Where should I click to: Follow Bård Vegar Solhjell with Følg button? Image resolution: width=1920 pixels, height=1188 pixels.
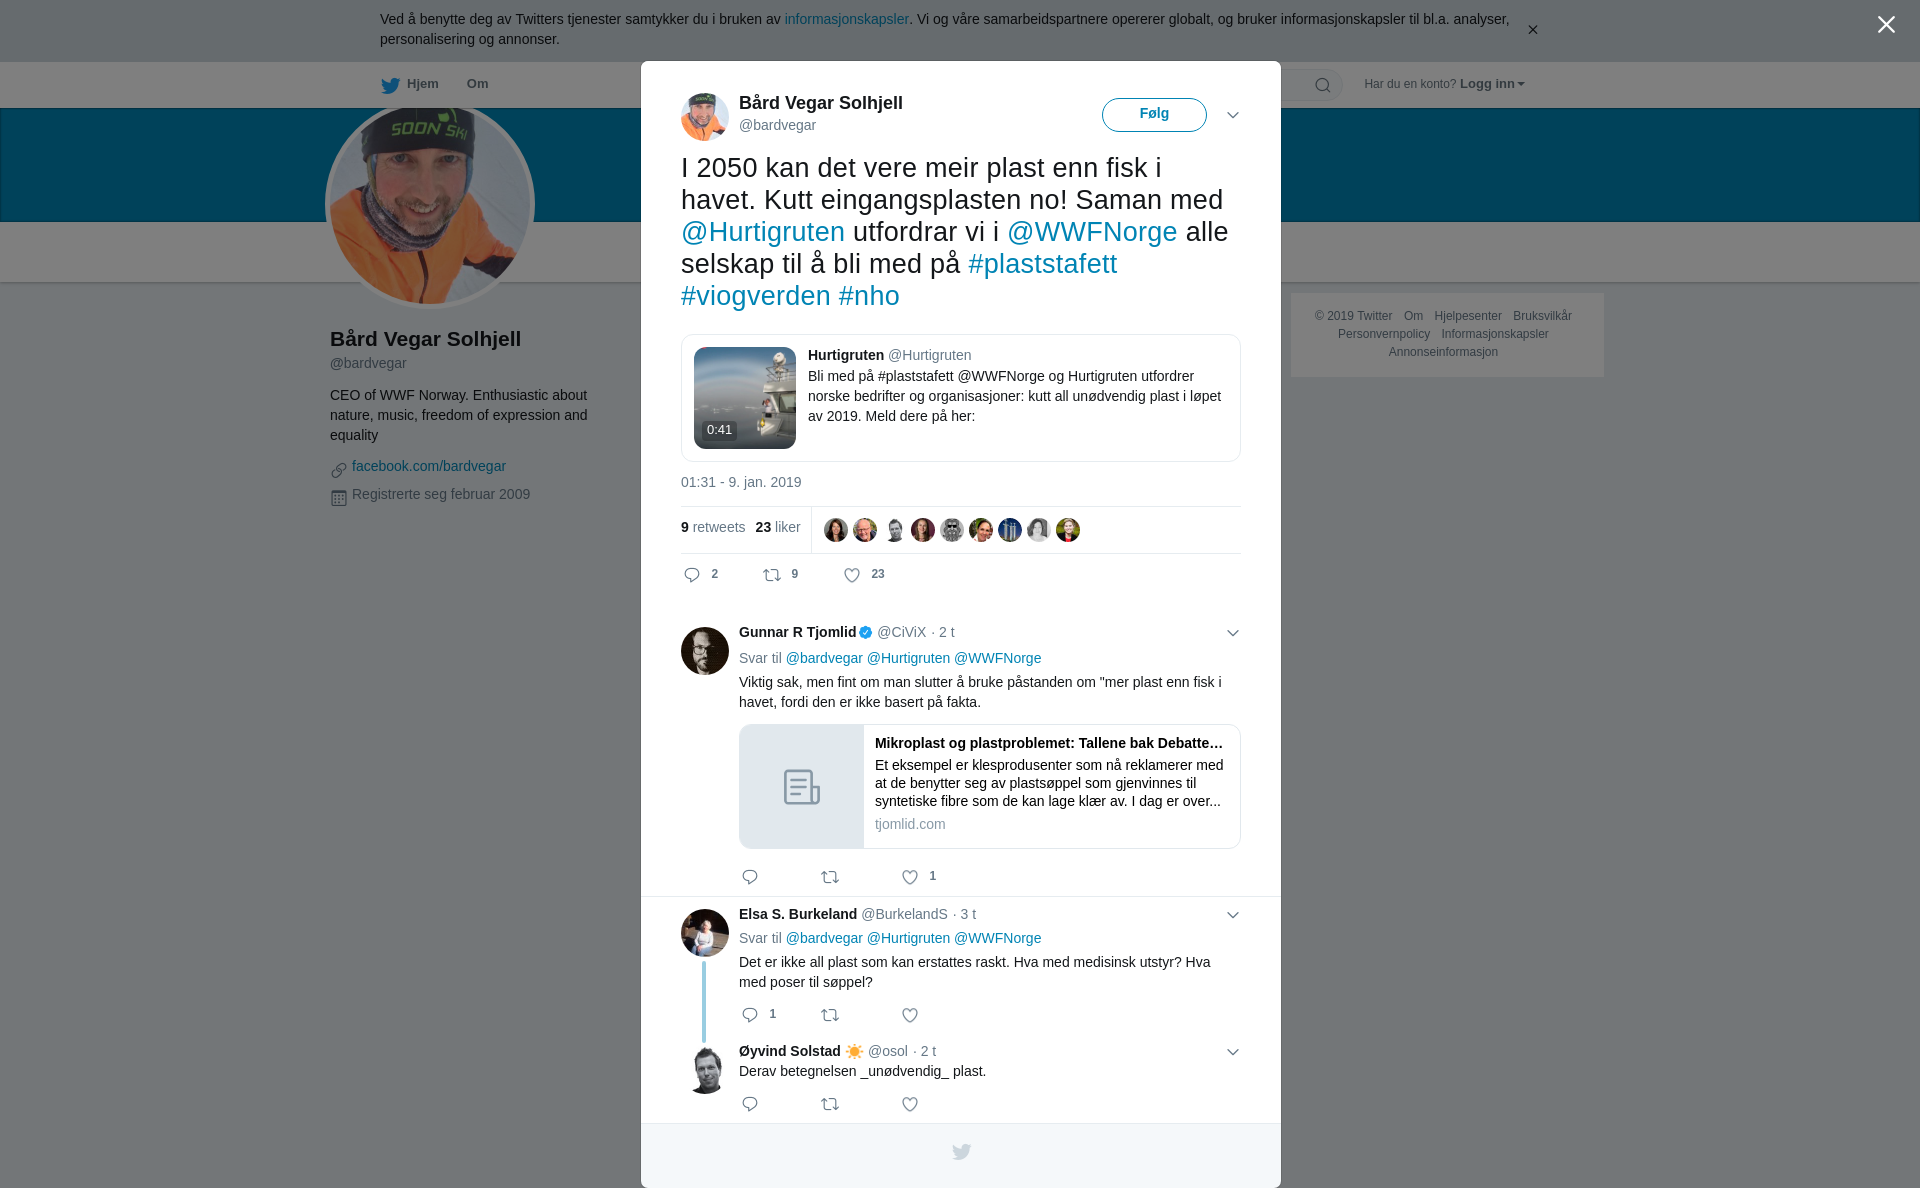[x=1154, y=115]
